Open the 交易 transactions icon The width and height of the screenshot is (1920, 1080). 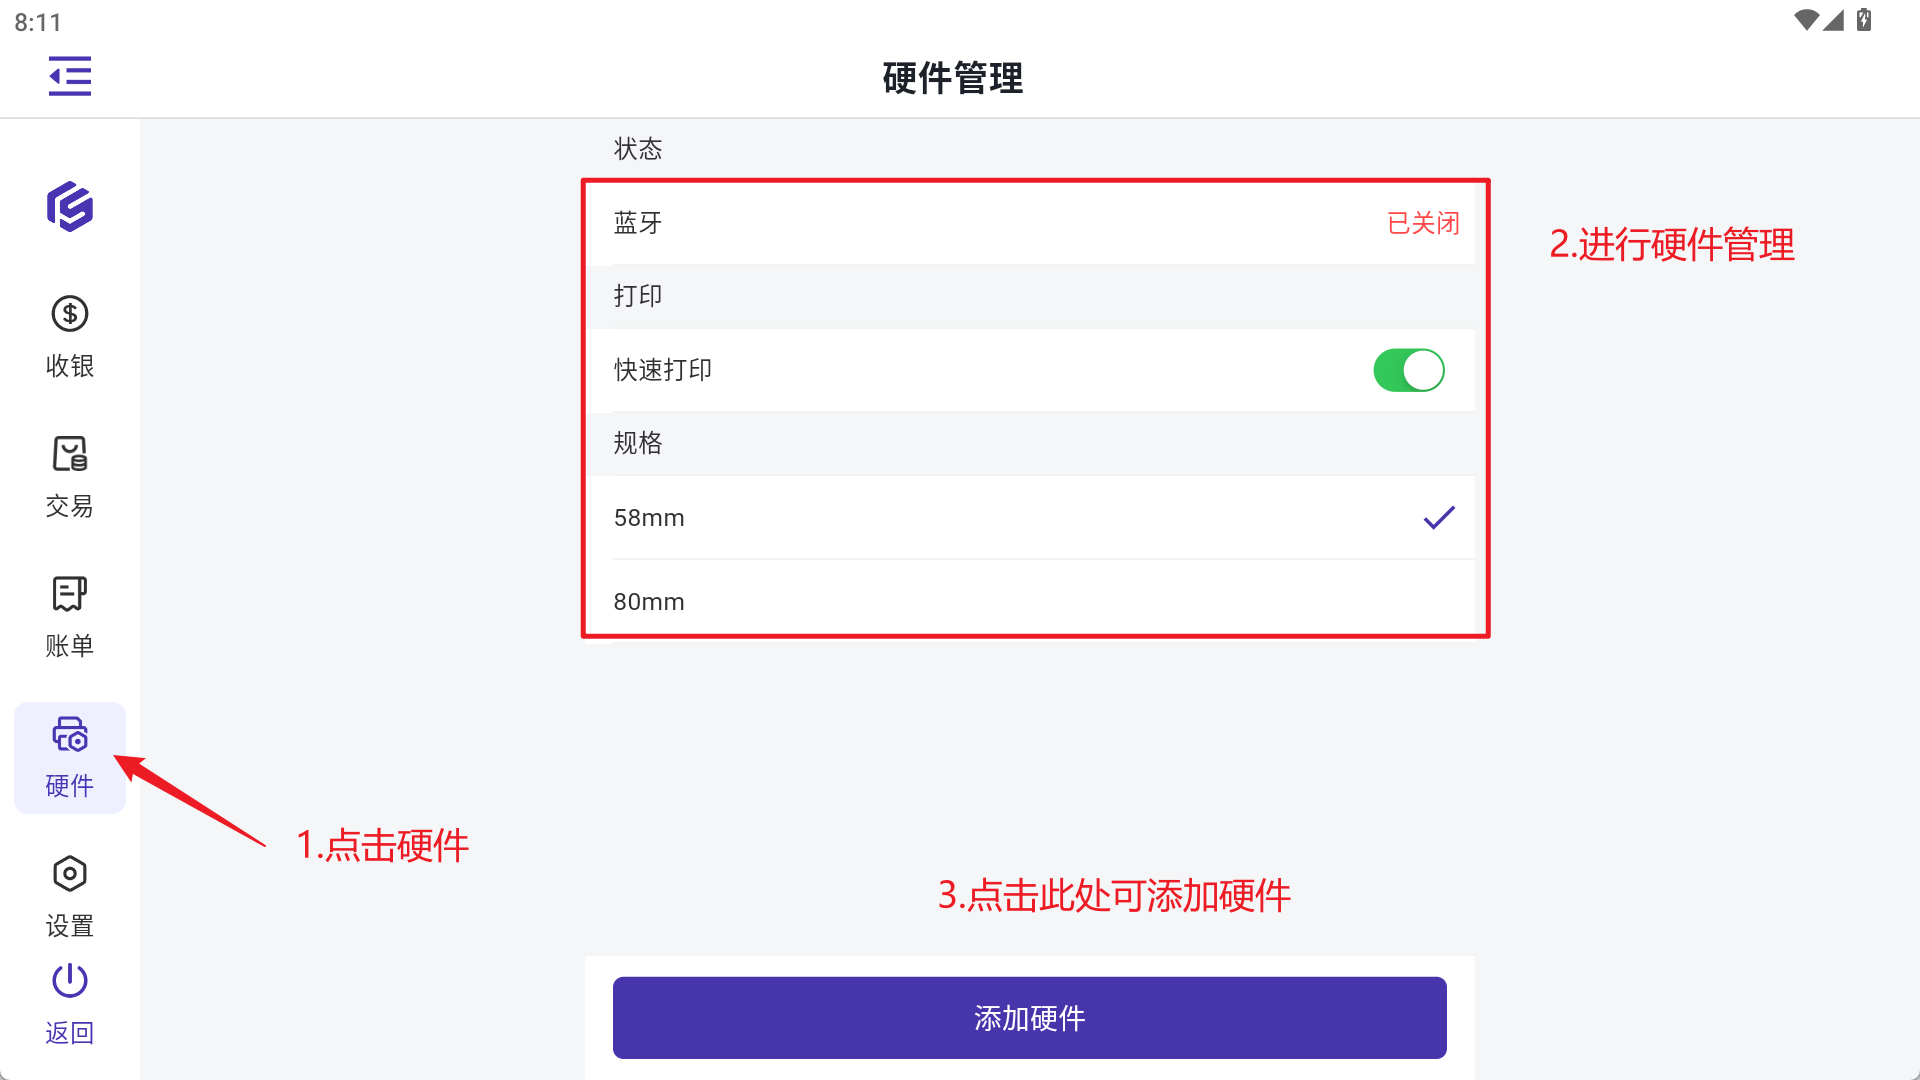click(x=70, y=454)
